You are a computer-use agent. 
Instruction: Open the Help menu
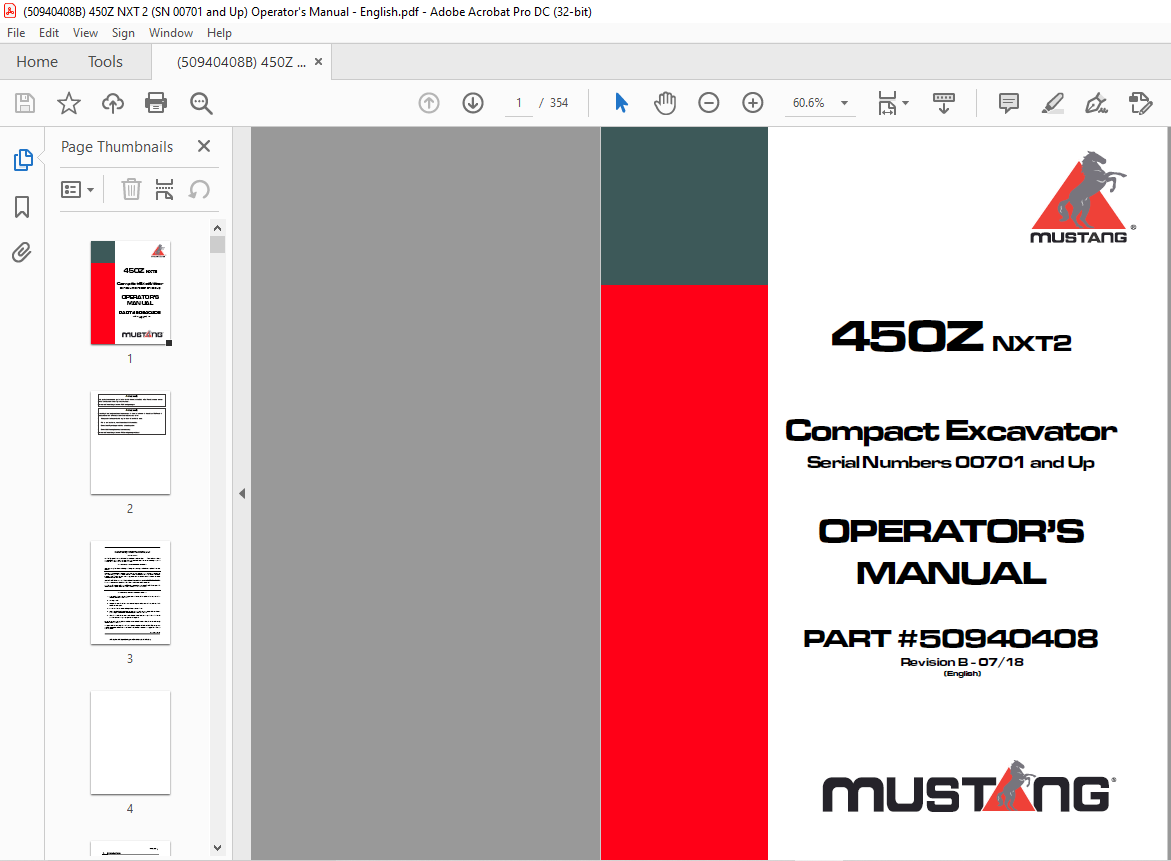[219, 33]
